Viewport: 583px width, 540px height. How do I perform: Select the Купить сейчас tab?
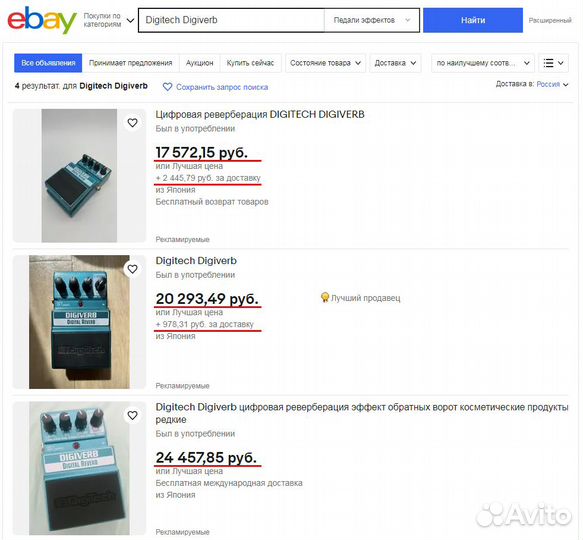pyautogui.click(x=250, y=63)
